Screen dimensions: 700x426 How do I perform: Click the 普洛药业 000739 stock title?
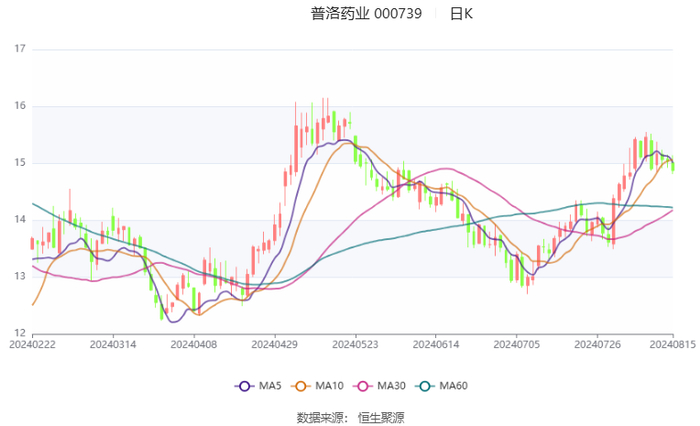pyautogui.click(x=366, y=14)
